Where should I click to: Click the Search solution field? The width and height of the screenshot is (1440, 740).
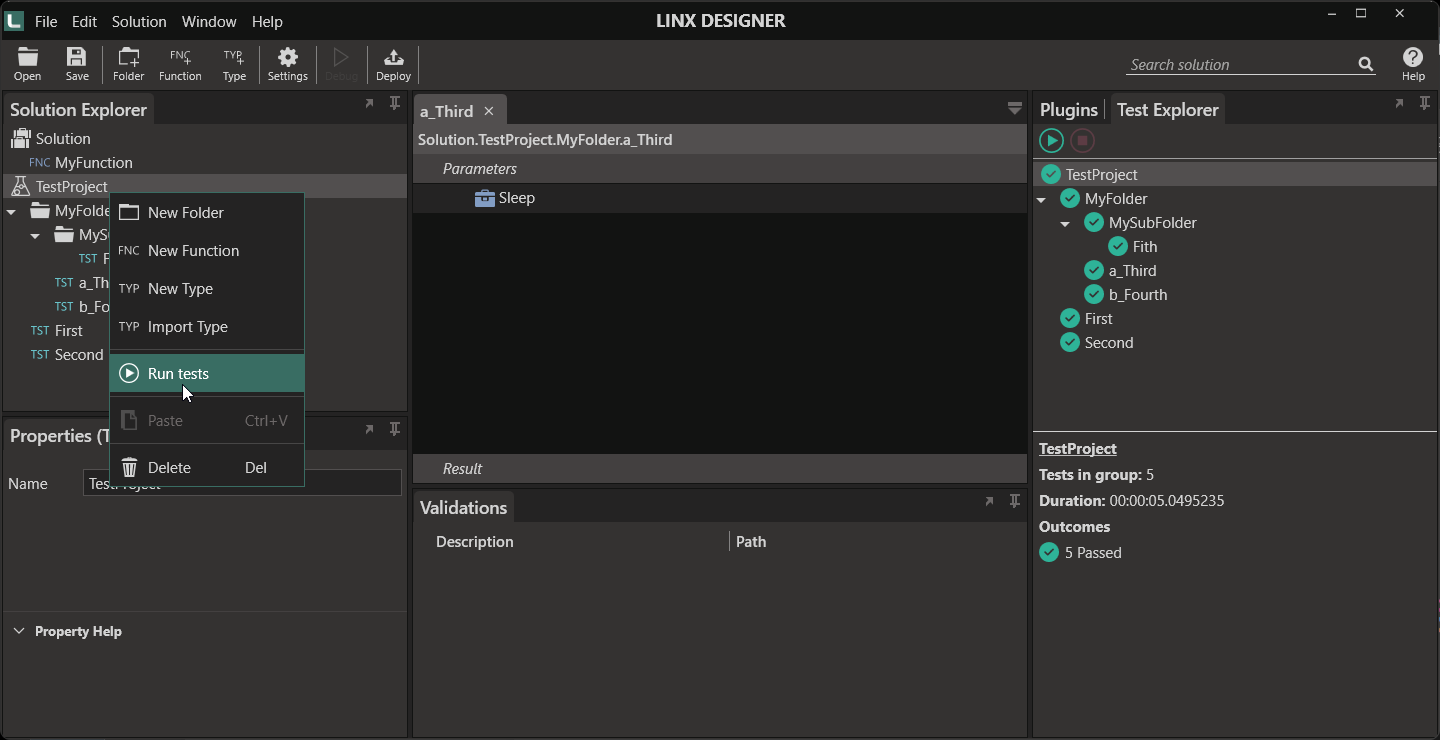coord(1241,65)
